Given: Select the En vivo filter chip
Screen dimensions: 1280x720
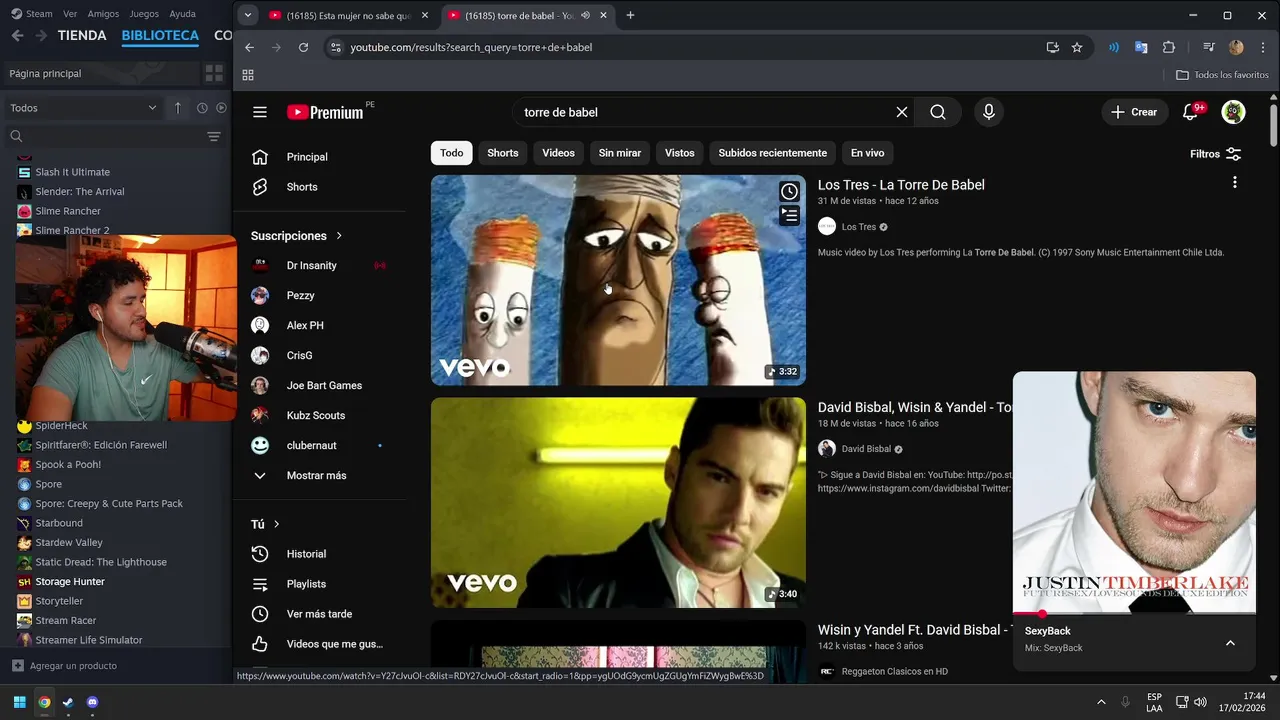Looking at the screenshot, I should point(867,153).
